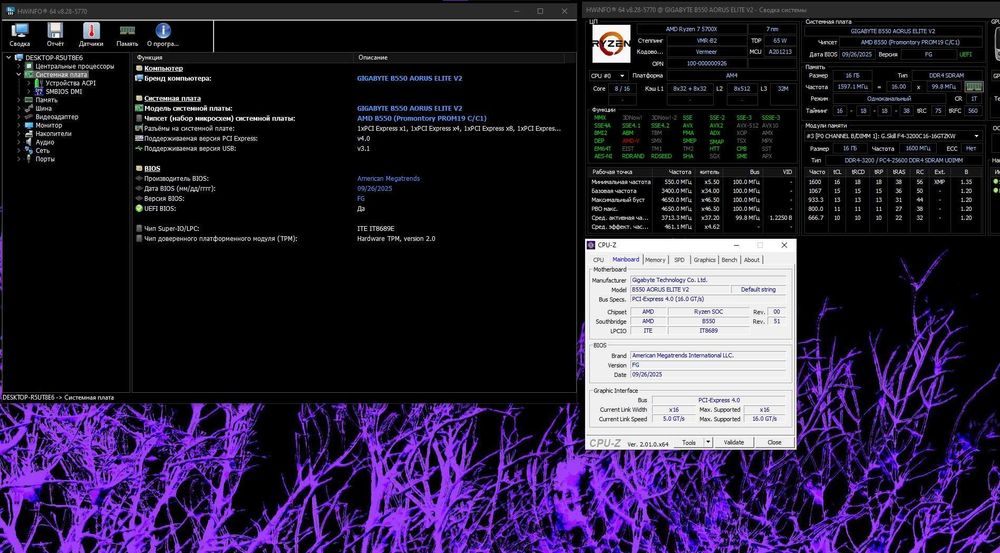The height and width of the screenshot is (553, 1000).
Task: Expand the Сеть tree node
Action: 19,151
